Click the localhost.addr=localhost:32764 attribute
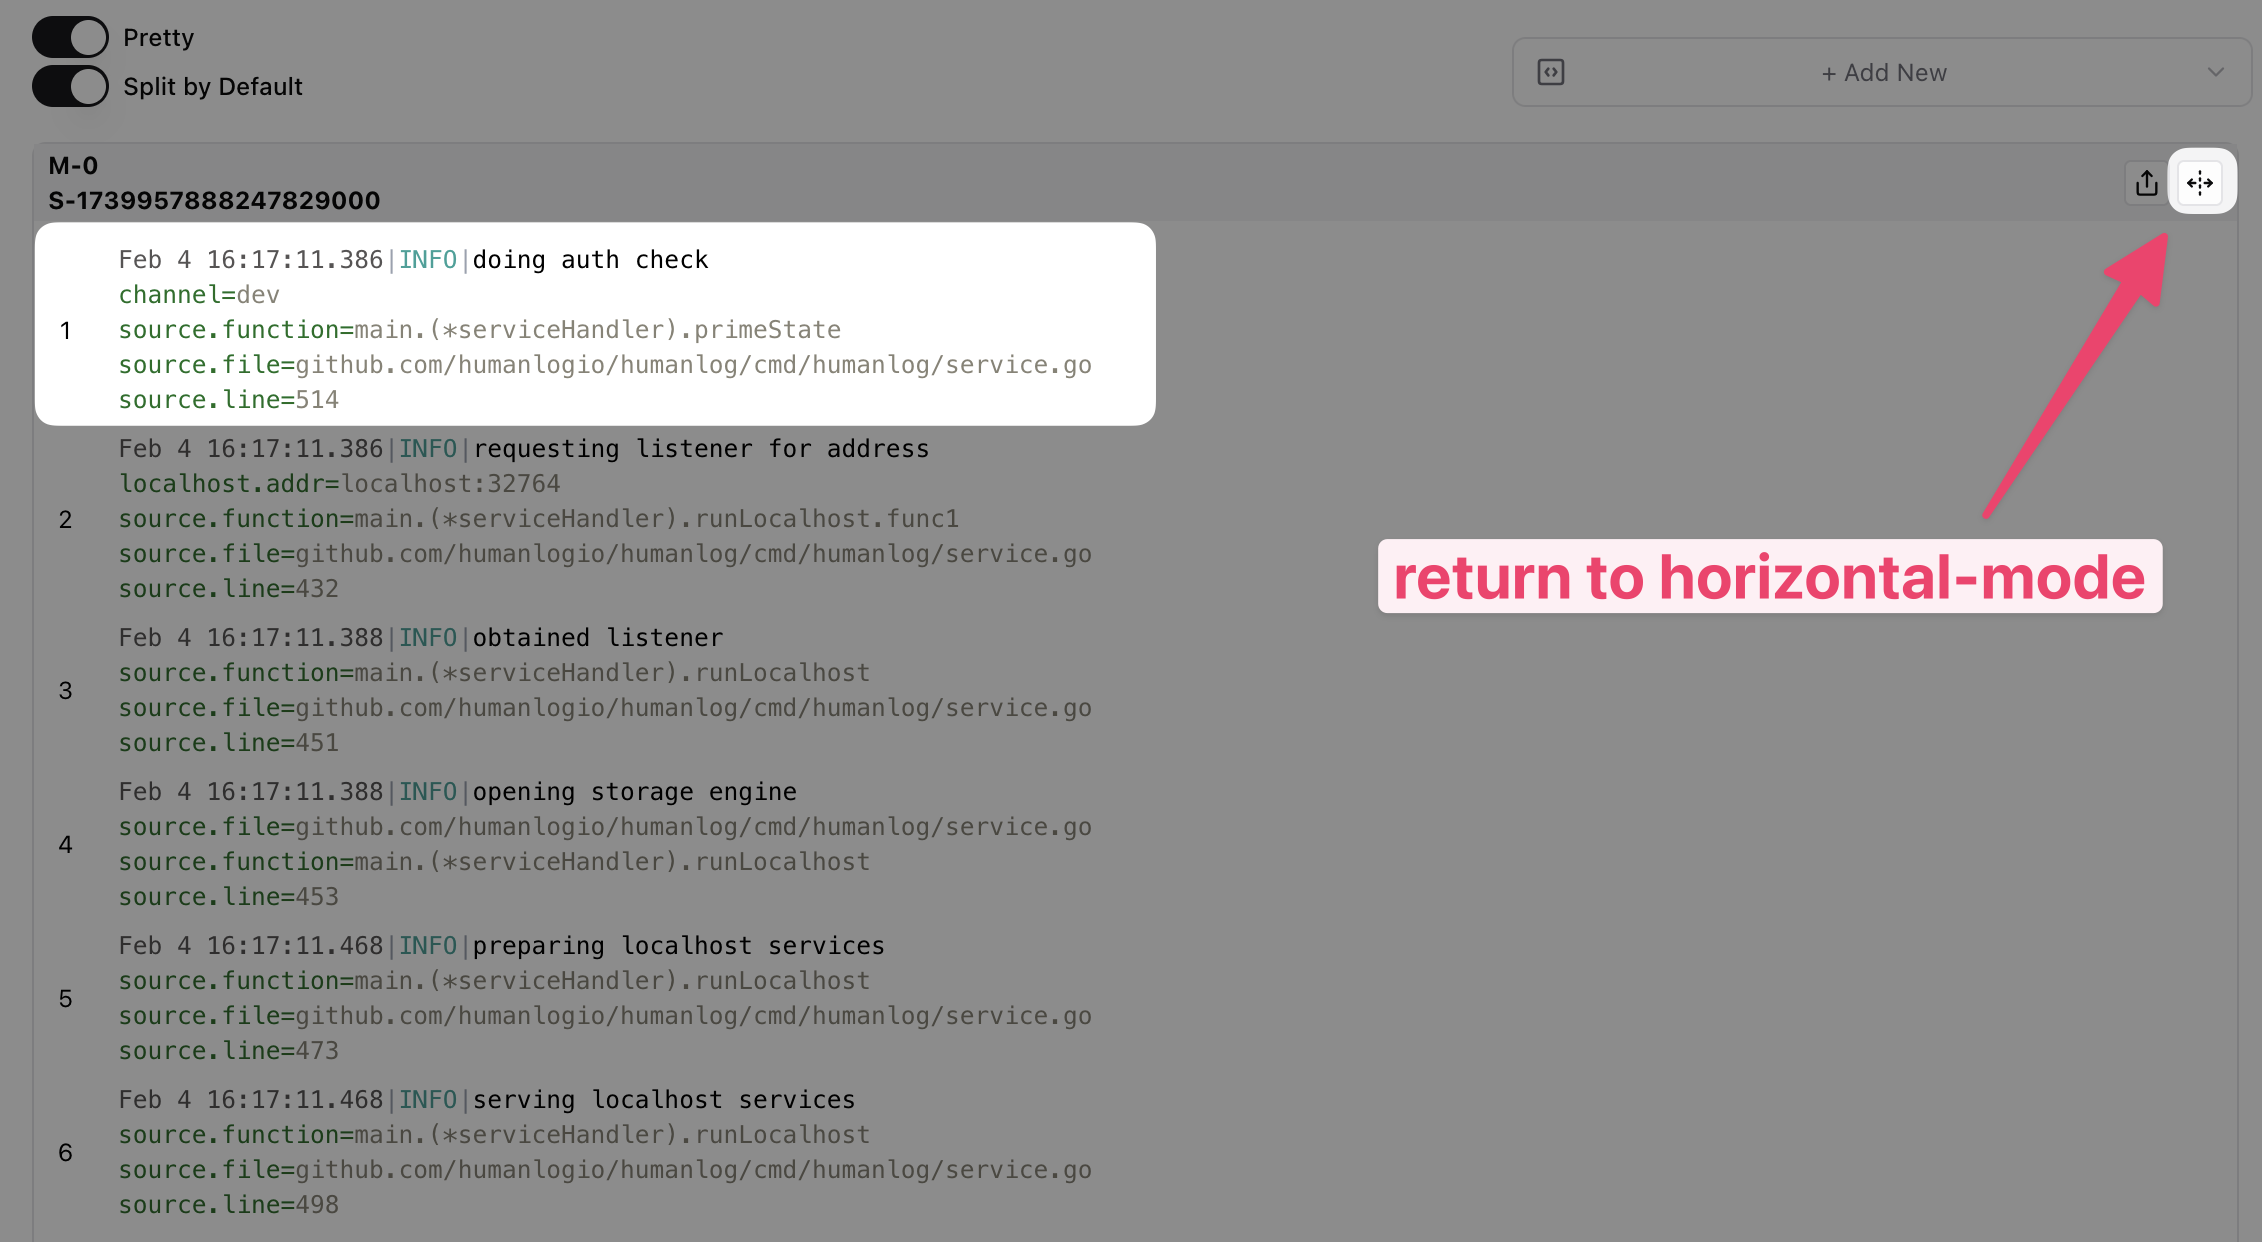This screenshot has width=2262, height=1242. 340,484
